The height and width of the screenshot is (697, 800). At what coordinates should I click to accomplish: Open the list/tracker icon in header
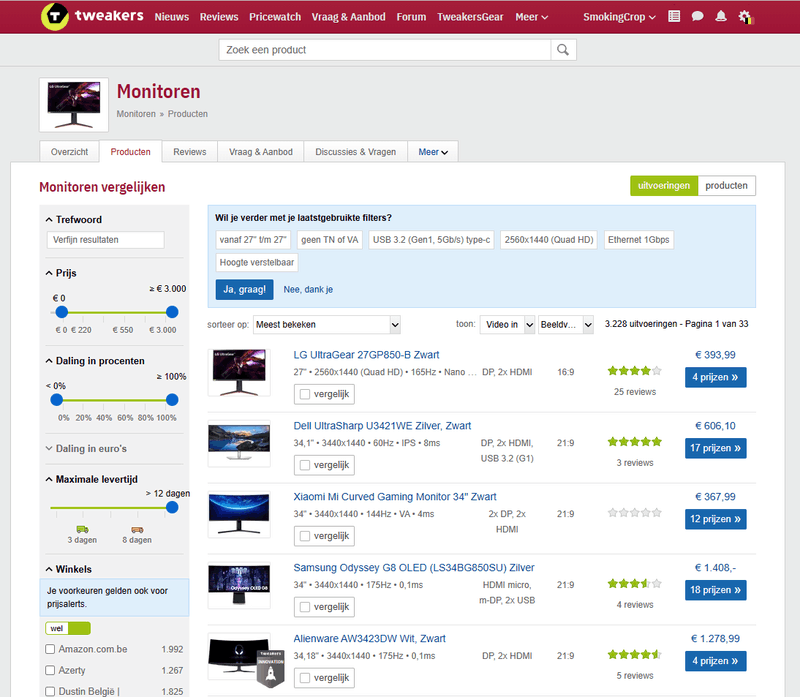click(674, 16)
